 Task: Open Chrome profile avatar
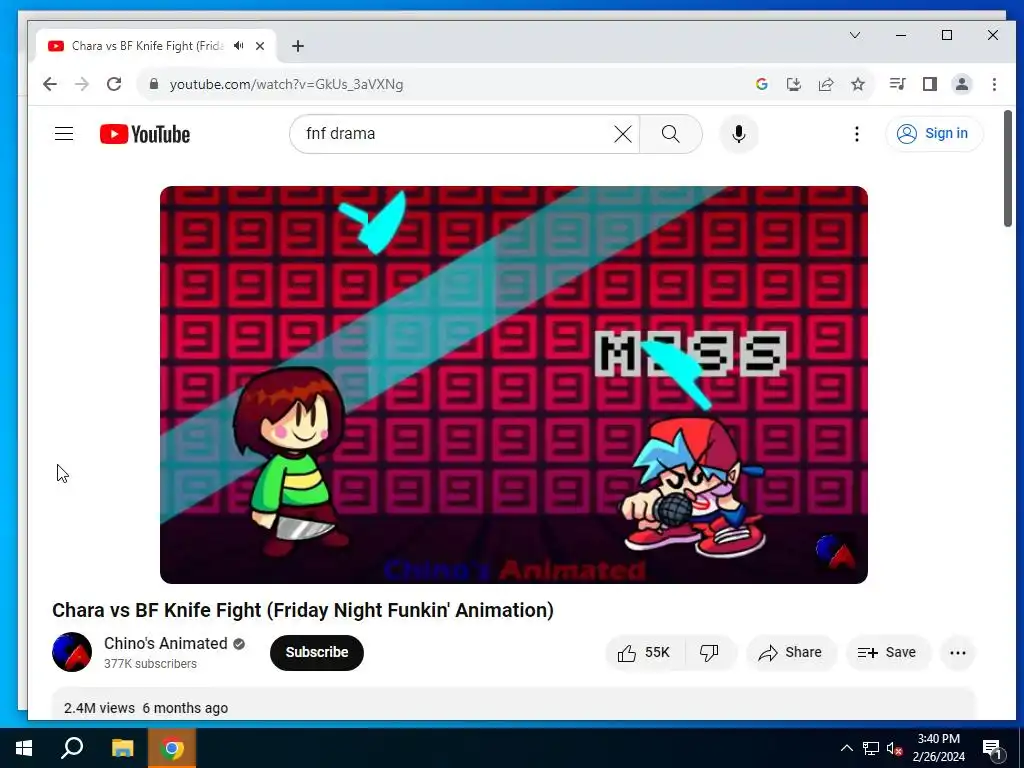pos(962,84)
